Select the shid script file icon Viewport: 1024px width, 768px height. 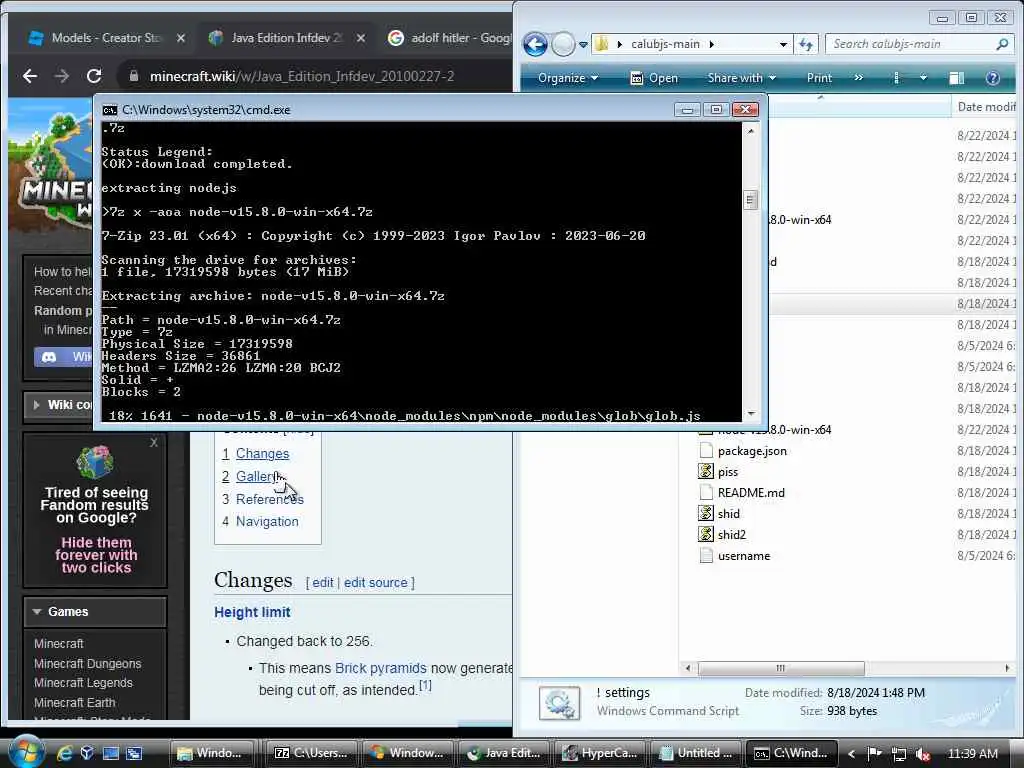[705, 513]
